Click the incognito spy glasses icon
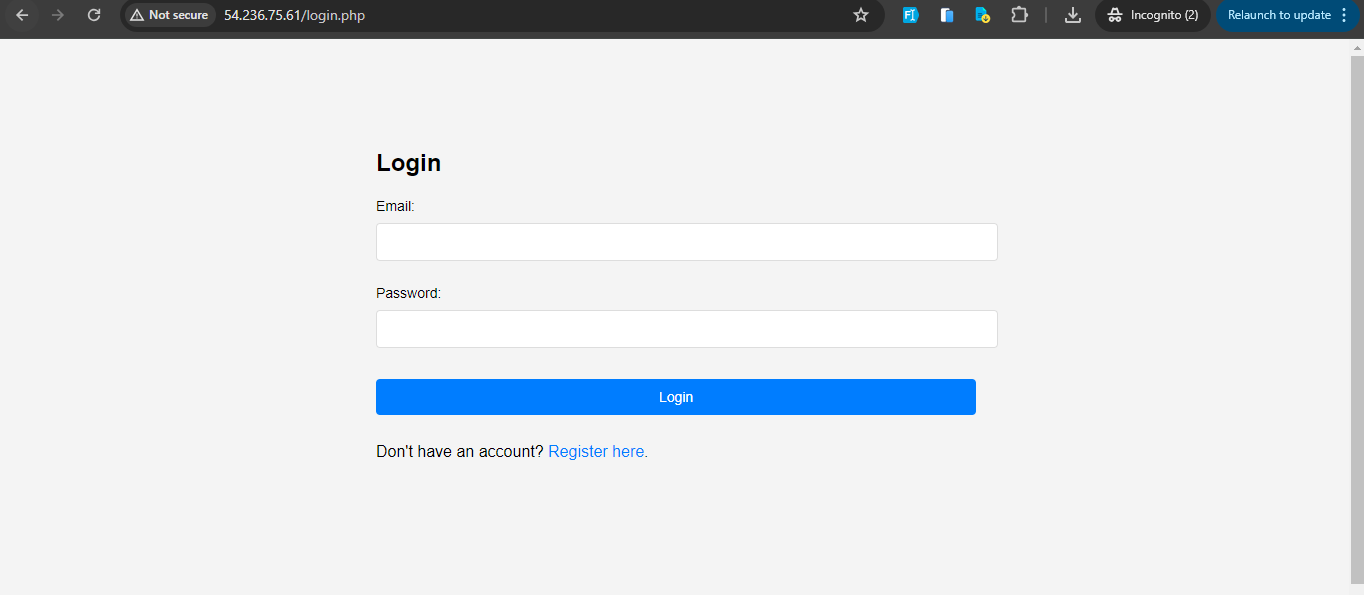The image size is (1364, 595). [x=1114, y=15]
